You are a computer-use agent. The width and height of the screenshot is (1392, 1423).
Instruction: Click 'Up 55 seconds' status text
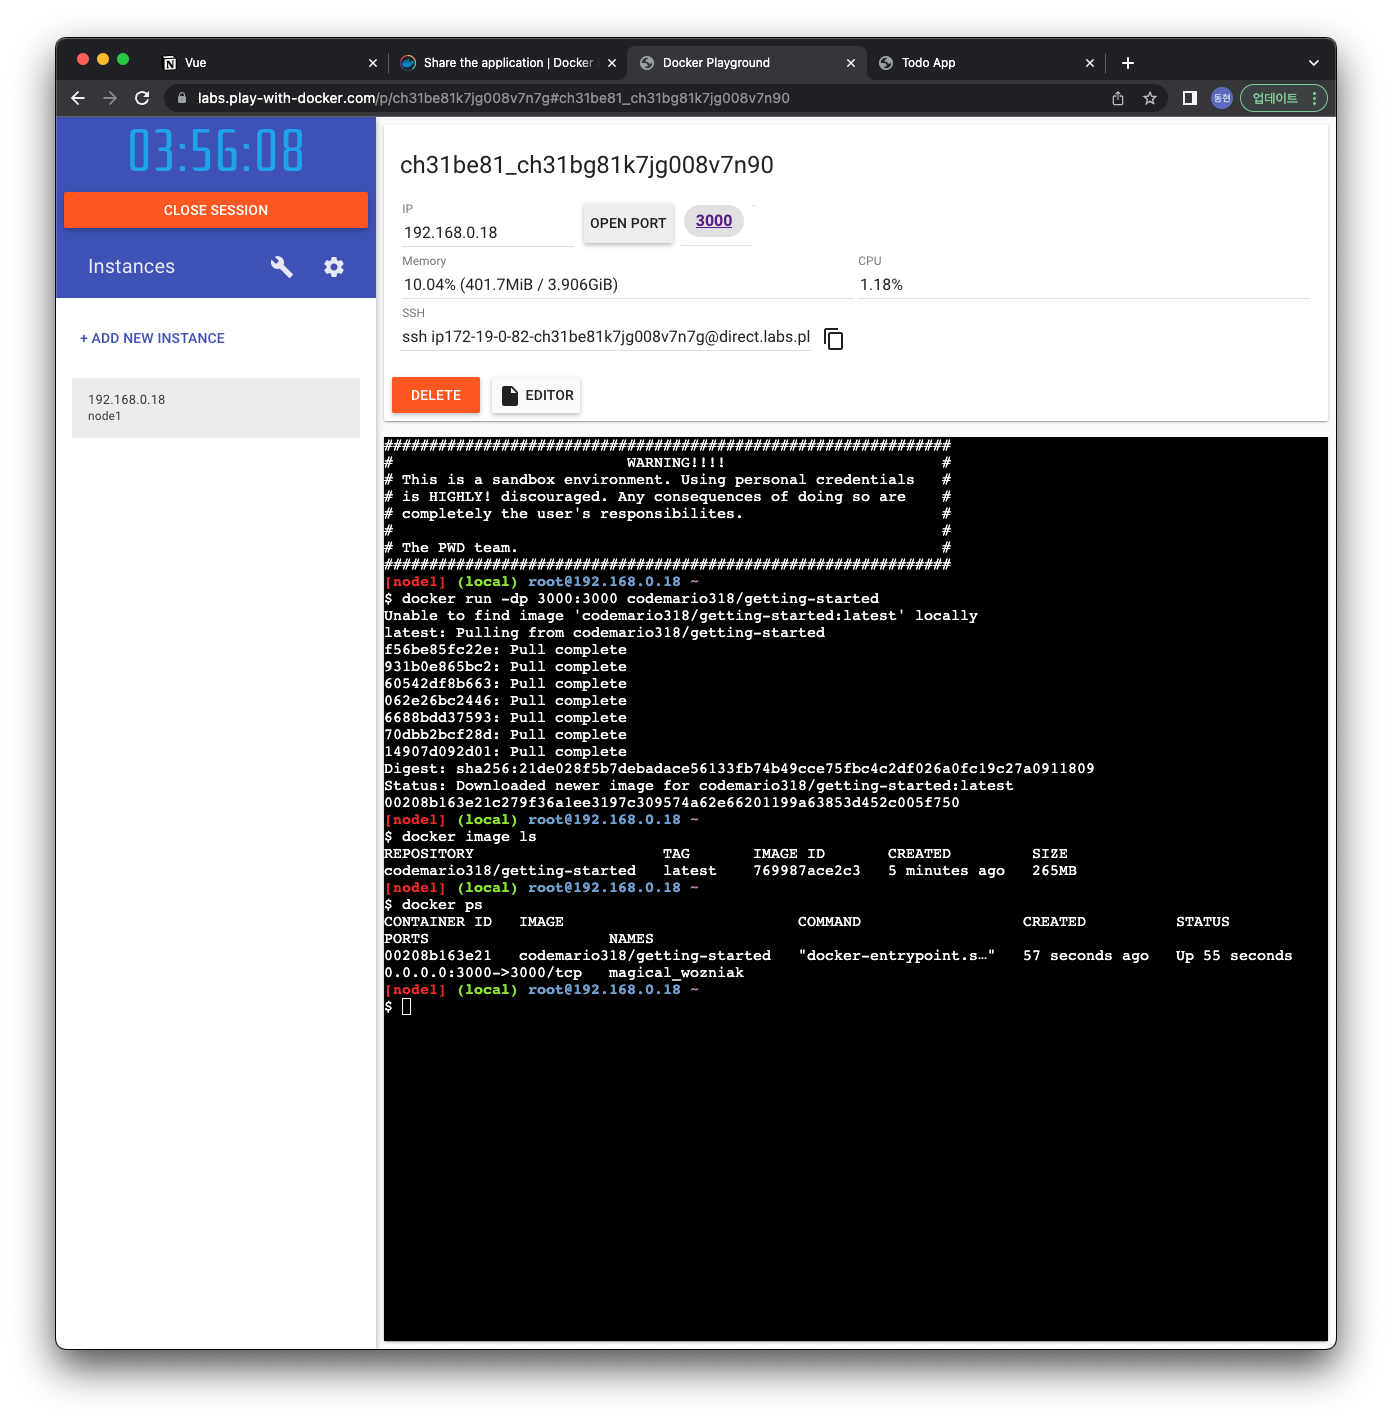click(x=1234, y=956)
